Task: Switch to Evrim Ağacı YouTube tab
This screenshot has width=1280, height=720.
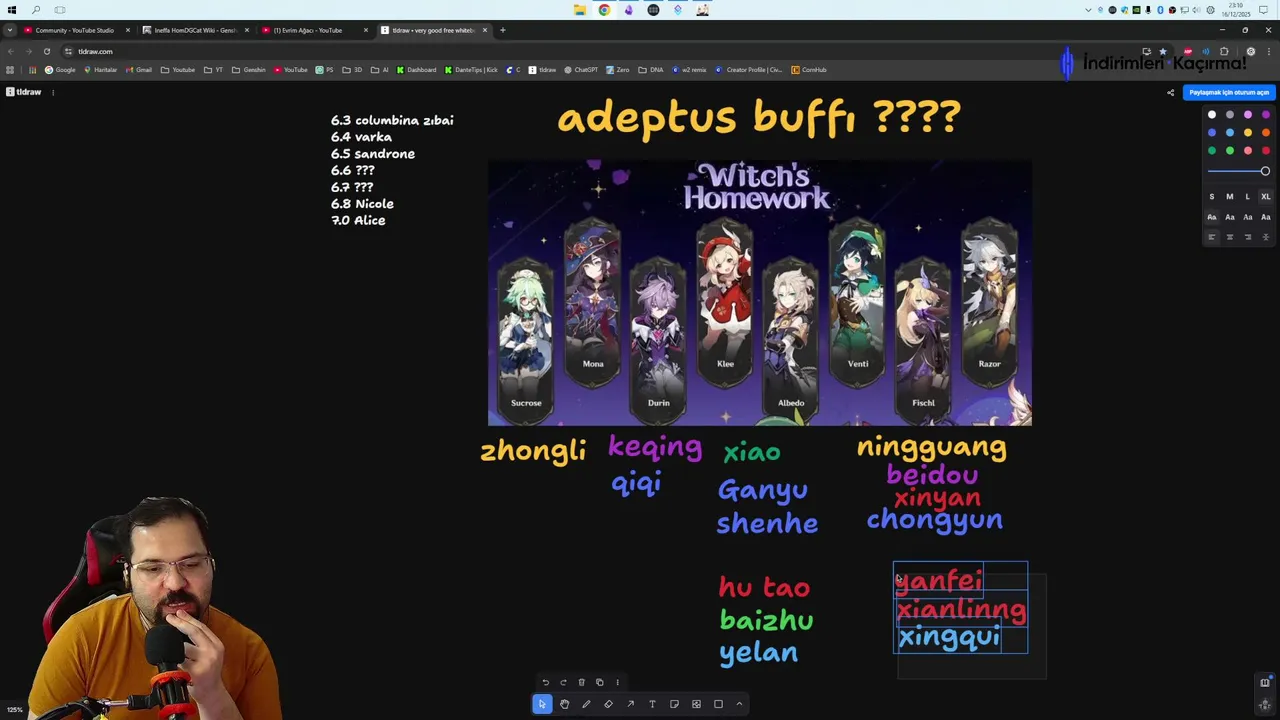Action: pyautogui.click(x=314, y=30)
